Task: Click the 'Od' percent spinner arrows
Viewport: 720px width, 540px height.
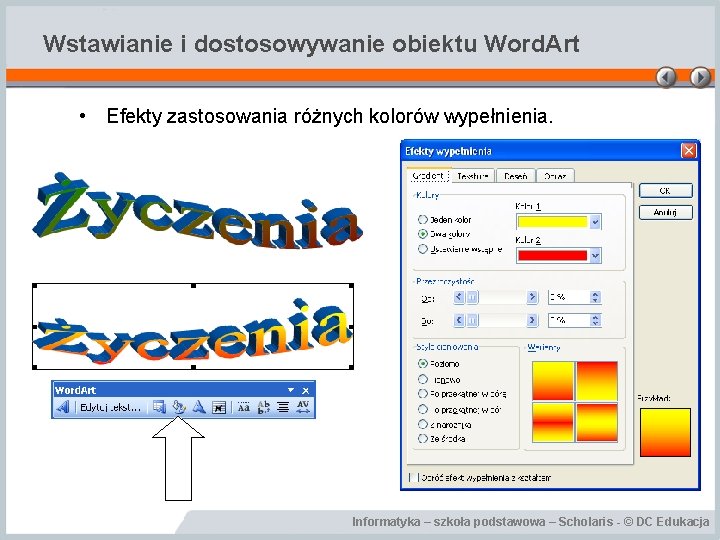Action: tap(595, 297)
